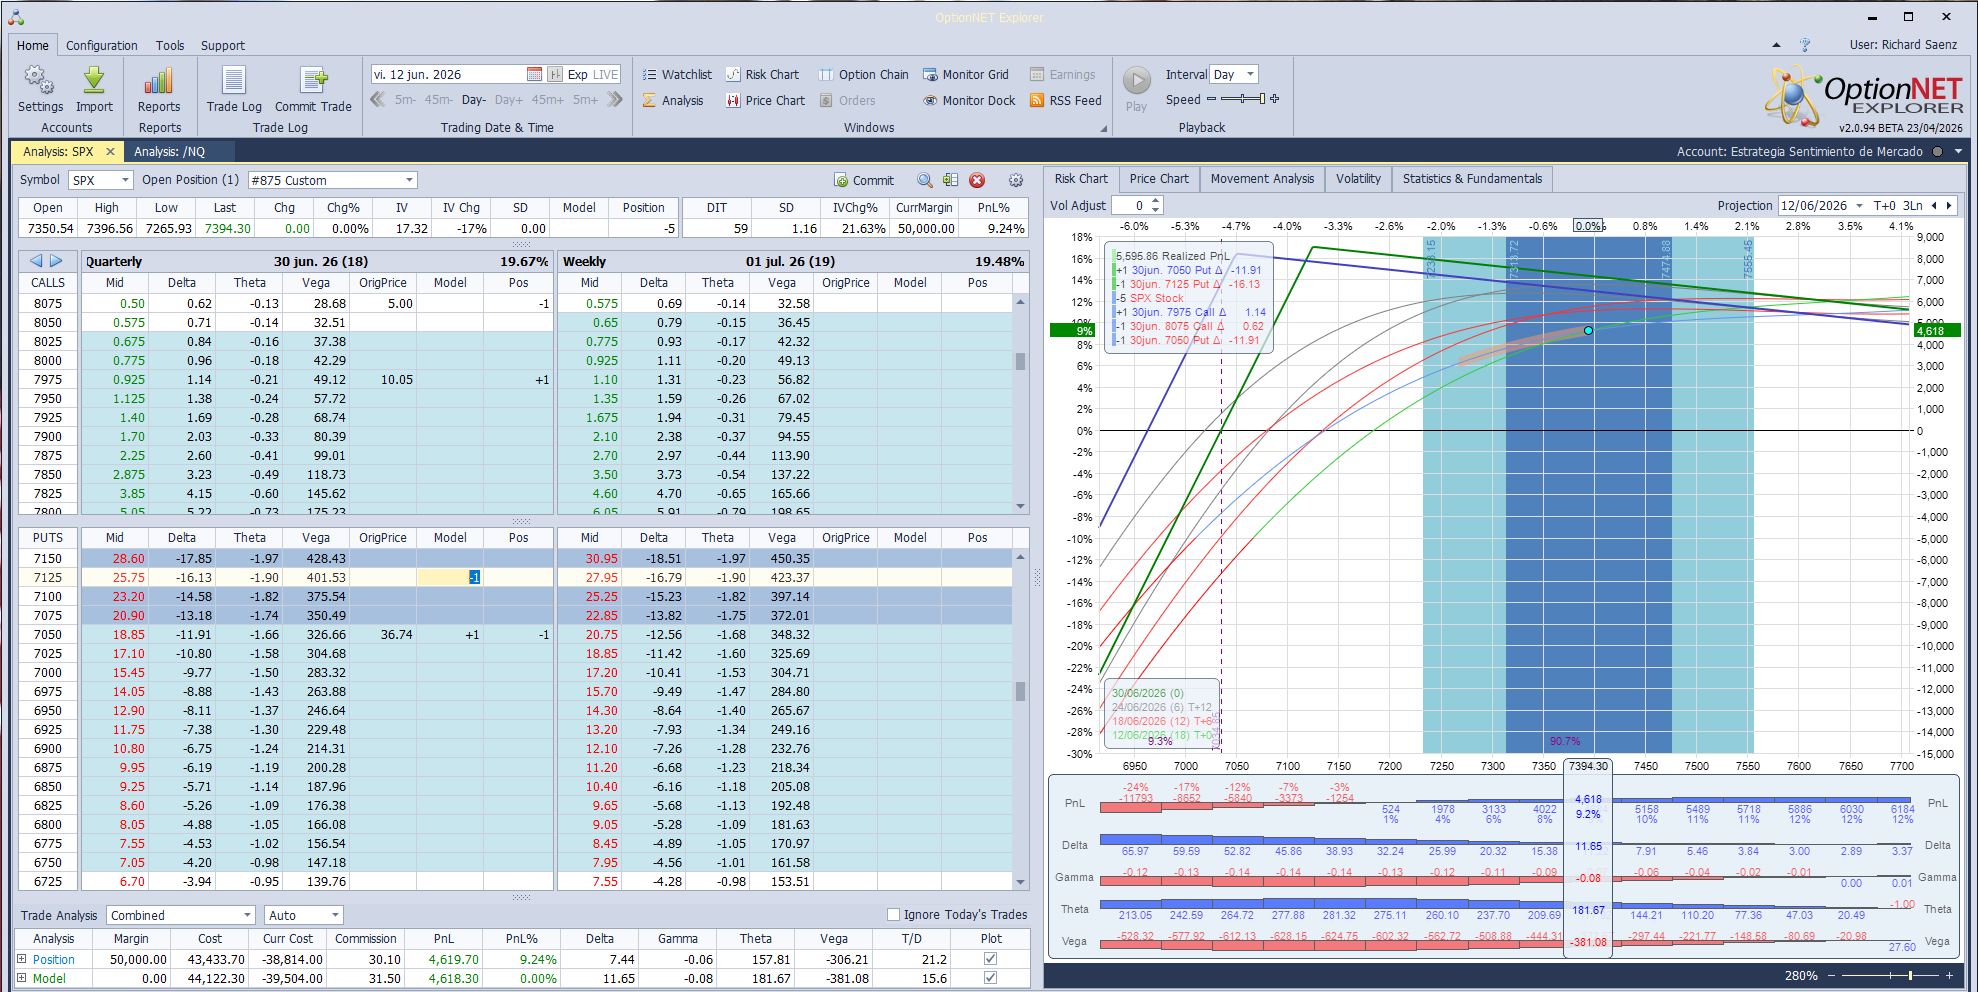
Task: Click the calls chain vertical scrollbar
Action: point(1020,402)
